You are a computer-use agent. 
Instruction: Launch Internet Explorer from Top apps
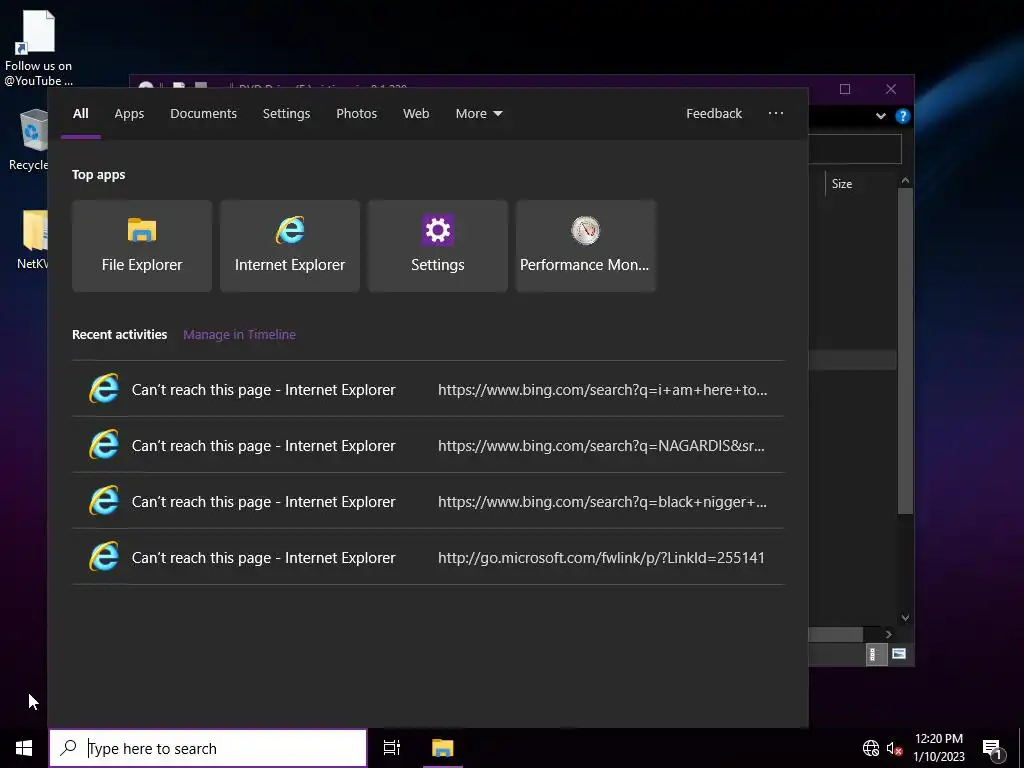coord(290,246)
